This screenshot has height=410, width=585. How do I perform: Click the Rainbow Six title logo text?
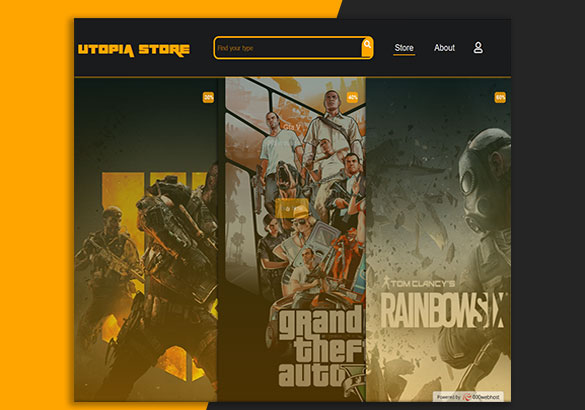(x=442, y=310)
